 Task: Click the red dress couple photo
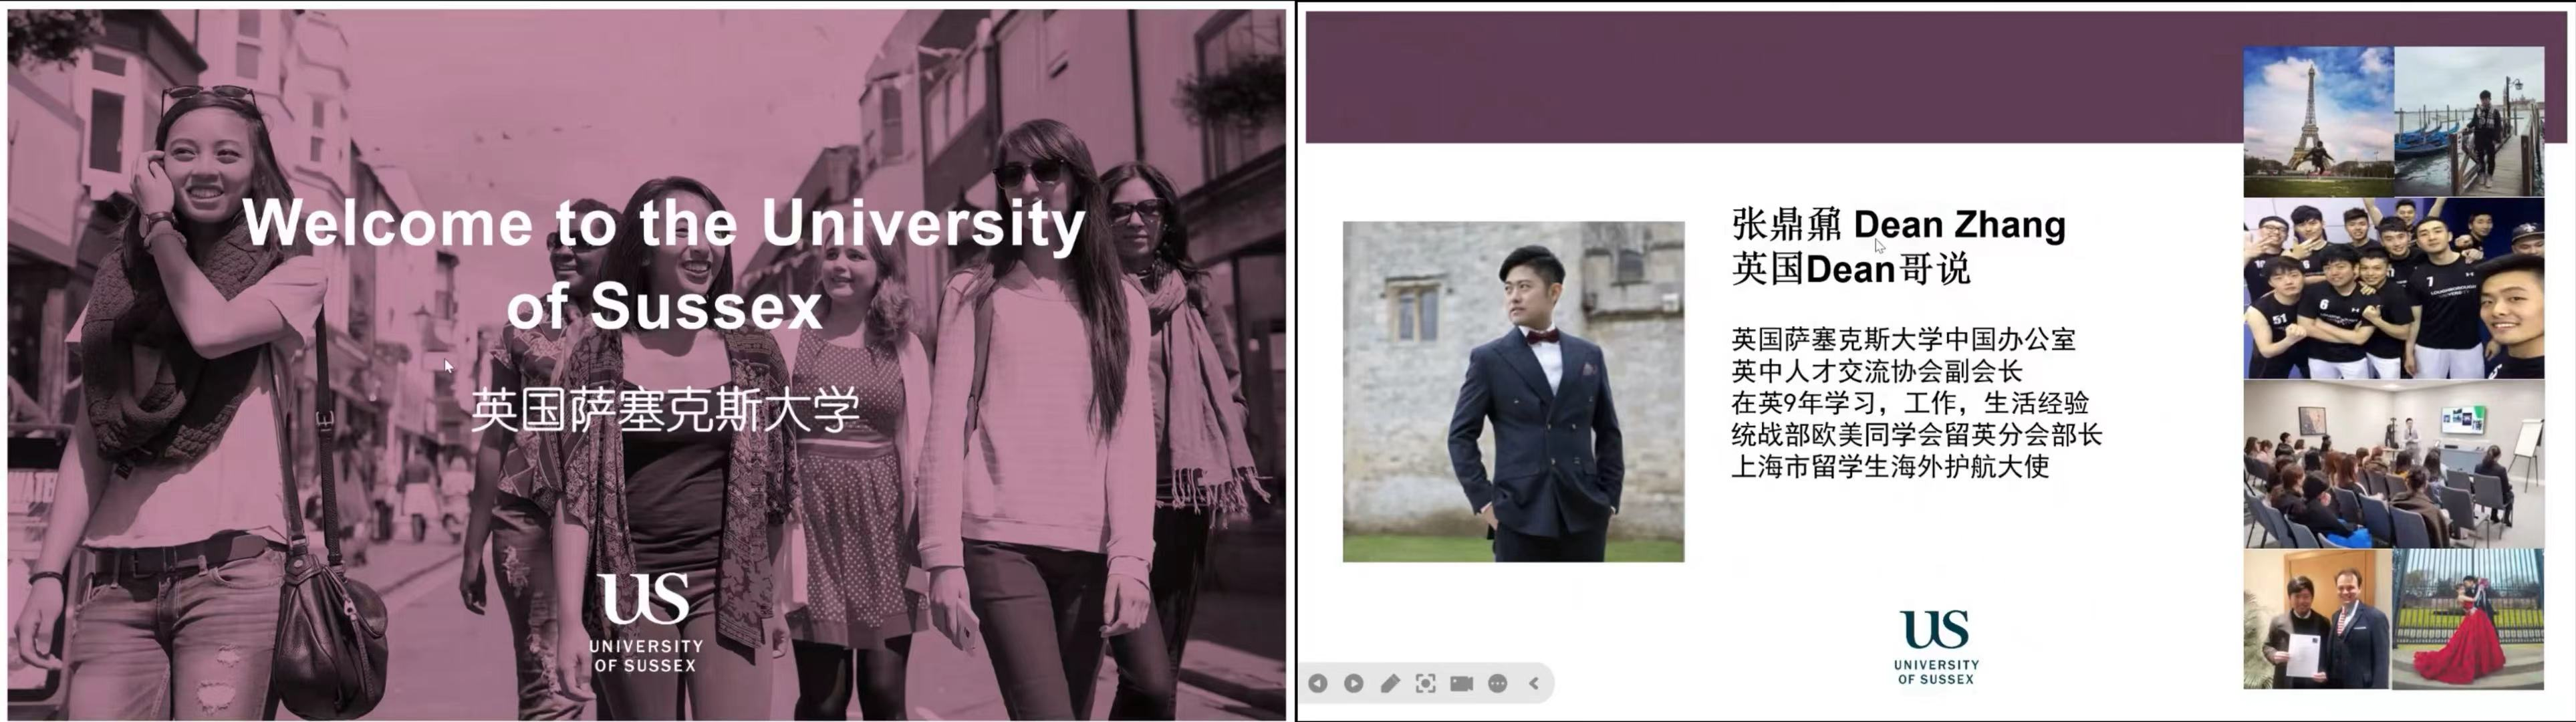(2467, 619)
